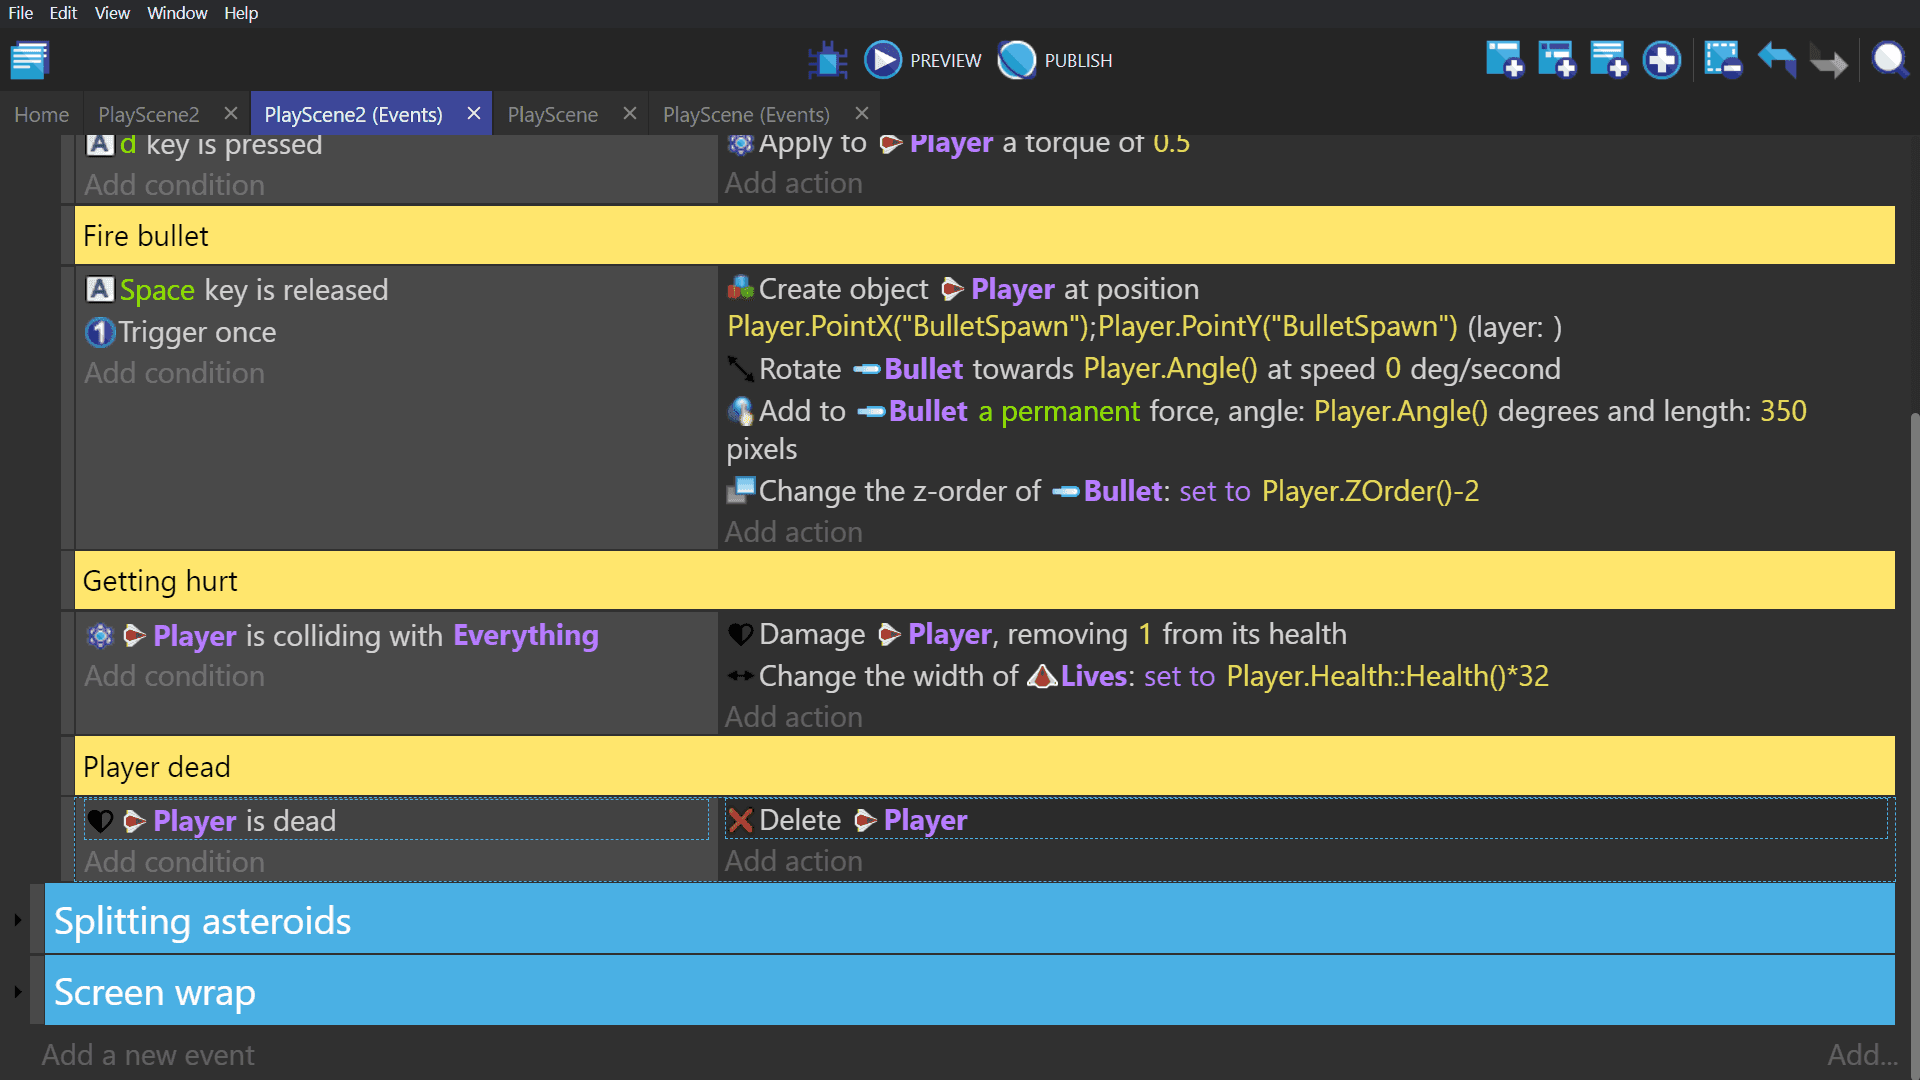This screenshot has height=1080, width=1920.
Task: Open the Window menu
Action: (x=177, y=13)
